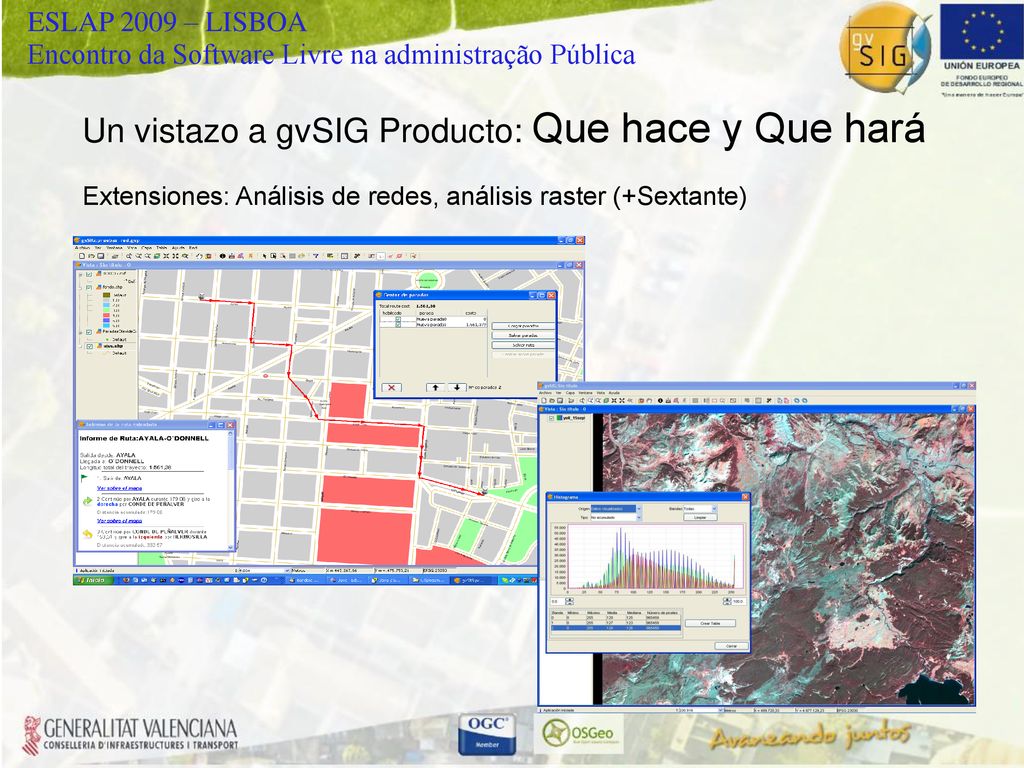The height and width of the screenshot is (768, 1024).
Task: Open Red menu in the network-analysis gvSIG window
Action: coord(193,248)
